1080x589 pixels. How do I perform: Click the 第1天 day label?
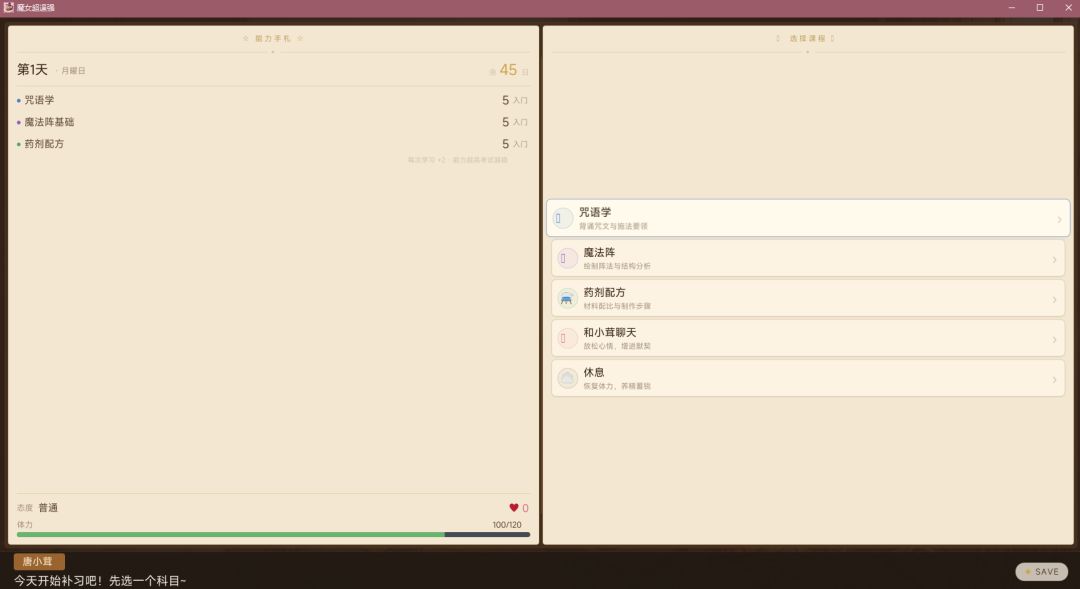32,70
